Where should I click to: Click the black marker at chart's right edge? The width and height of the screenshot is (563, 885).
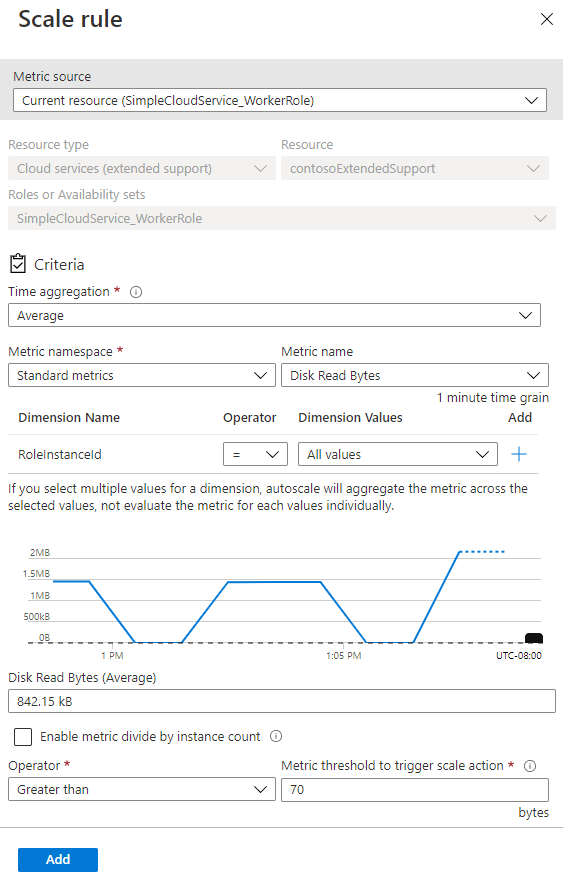(x=534, y=638)
